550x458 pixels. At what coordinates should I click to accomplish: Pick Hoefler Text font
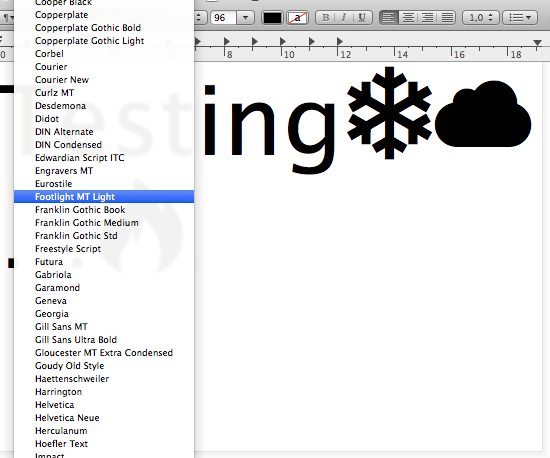click(104, 443)
